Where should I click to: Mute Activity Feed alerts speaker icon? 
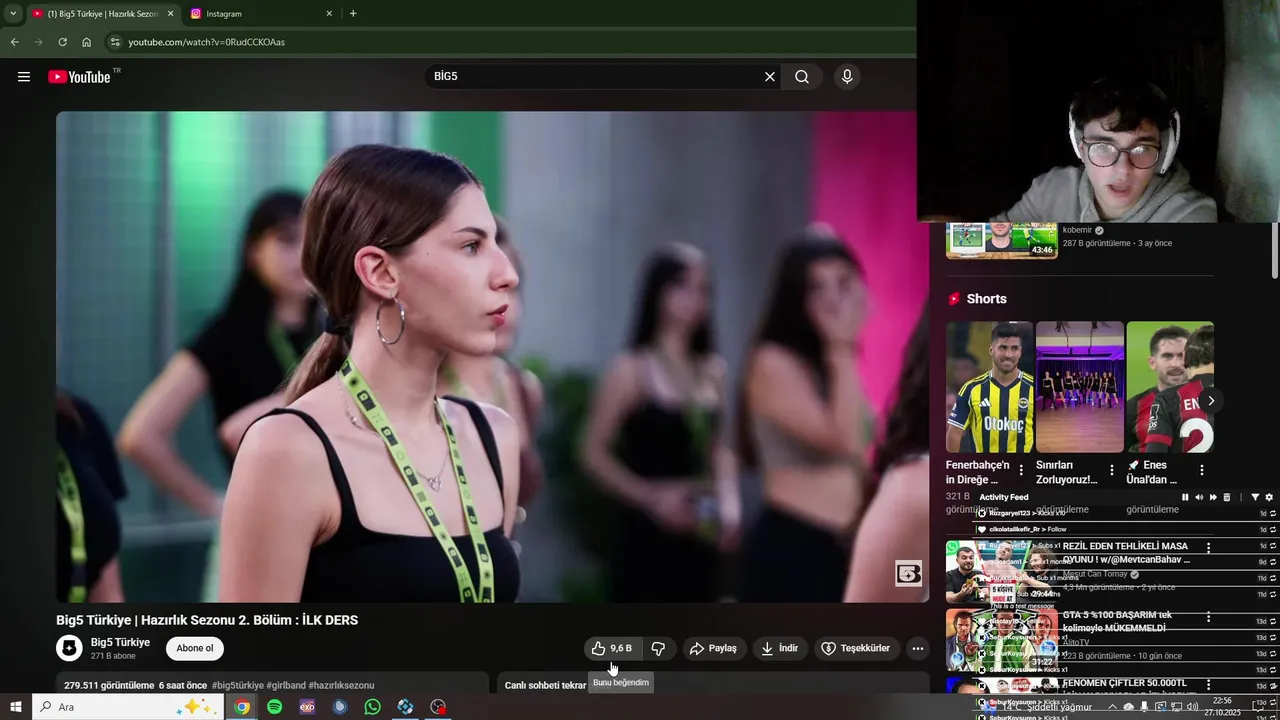click(x=1199, y=497)
